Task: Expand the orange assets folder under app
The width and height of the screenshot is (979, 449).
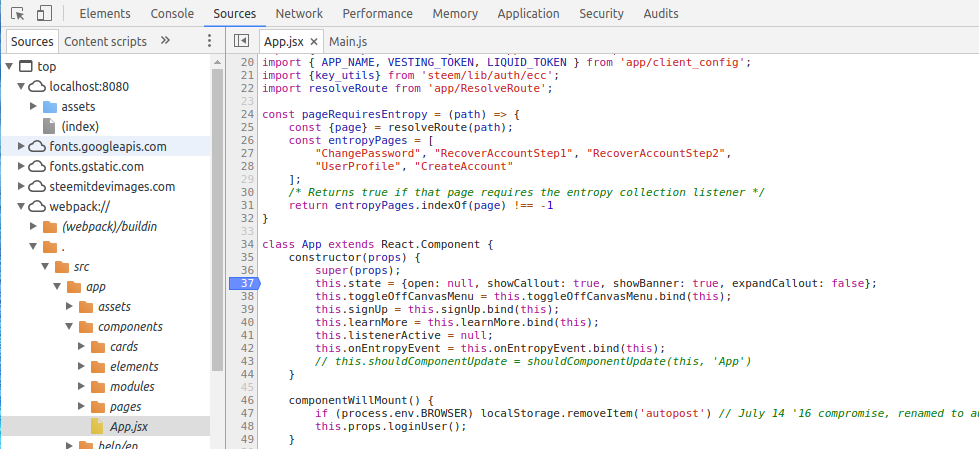Action: (69, 306)
